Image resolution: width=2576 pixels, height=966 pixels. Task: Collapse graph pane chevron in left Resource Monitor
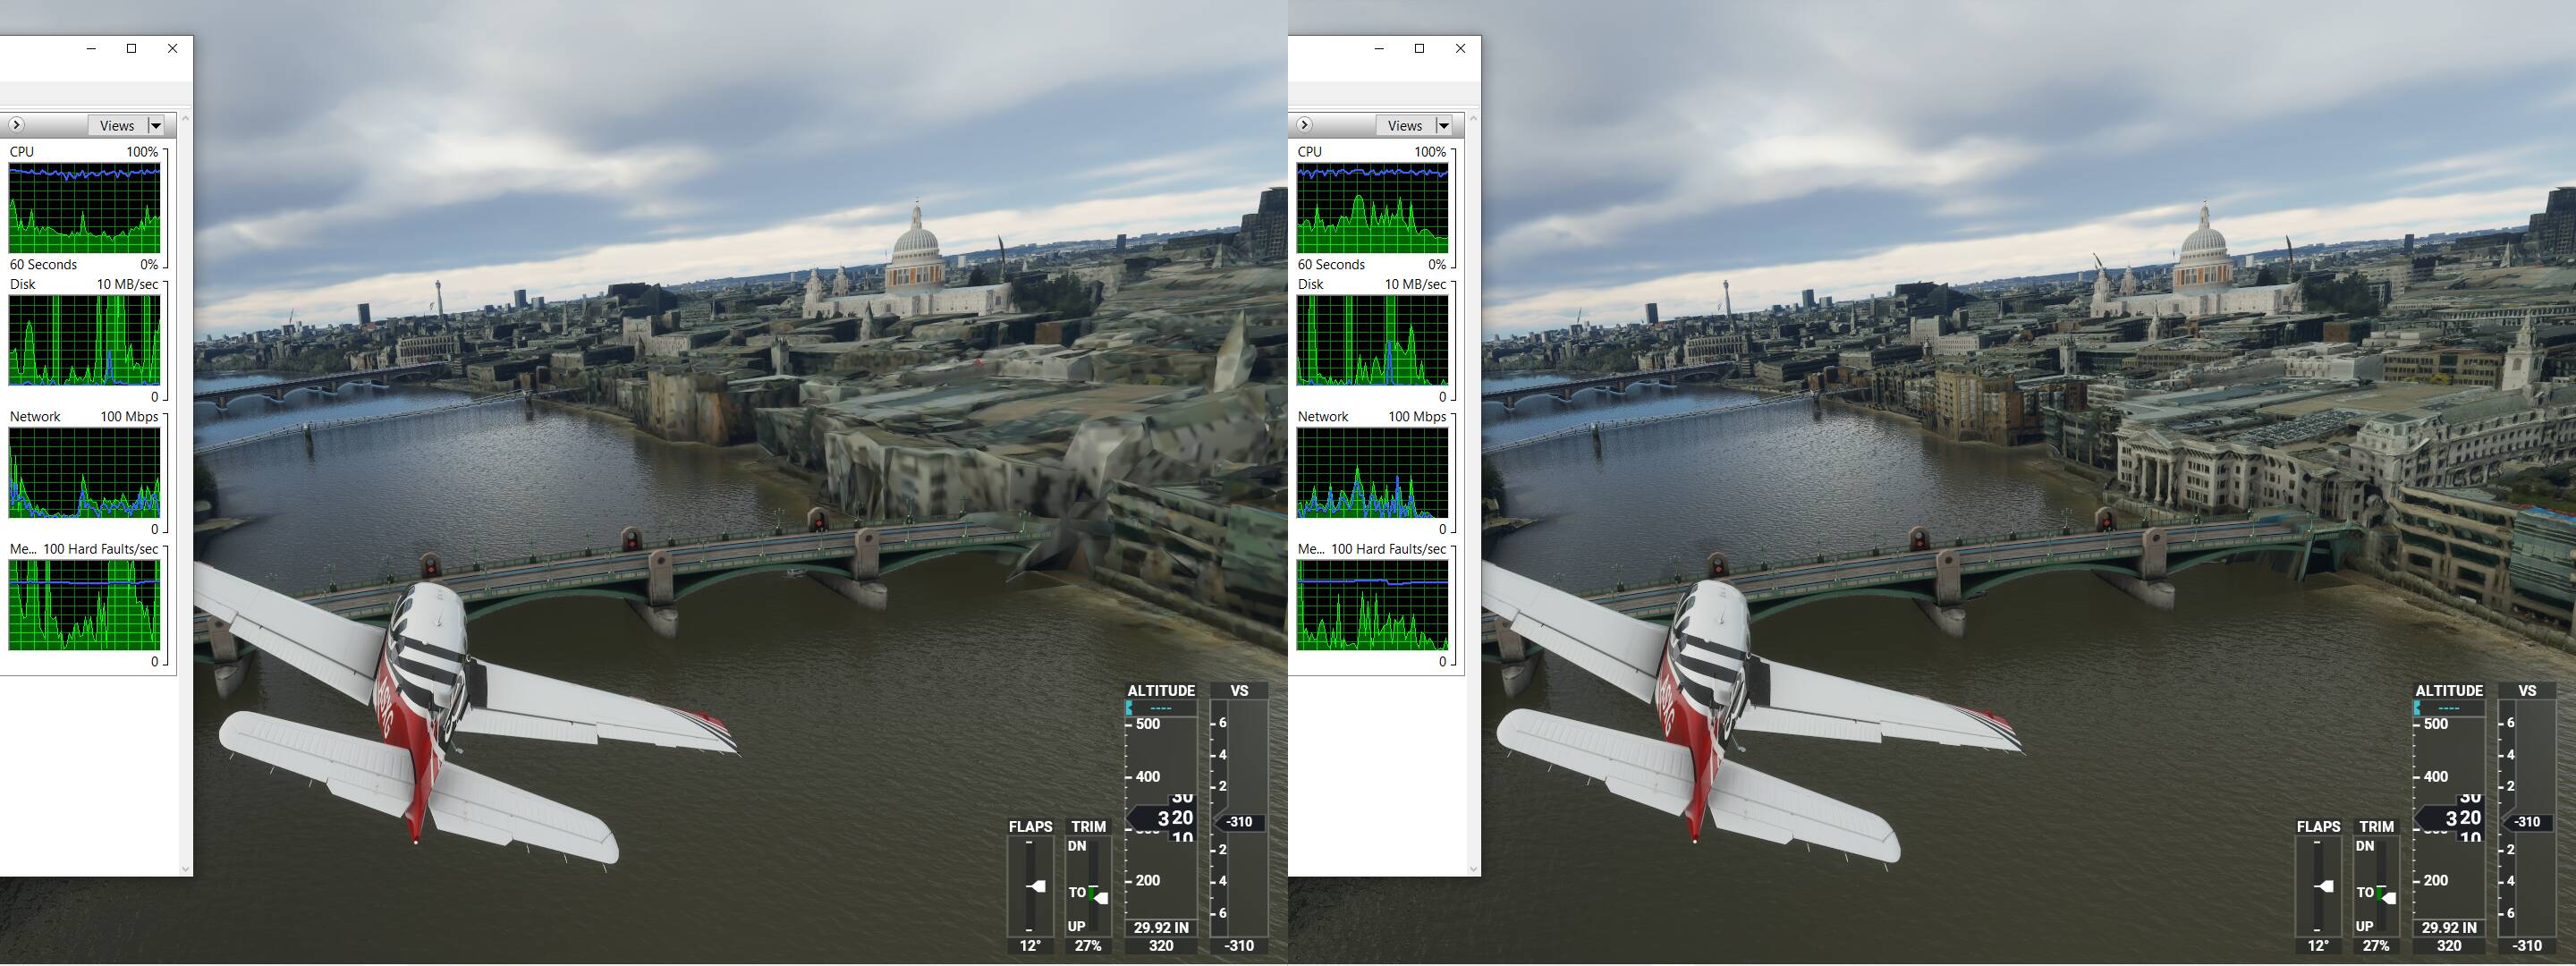(16, 125)
